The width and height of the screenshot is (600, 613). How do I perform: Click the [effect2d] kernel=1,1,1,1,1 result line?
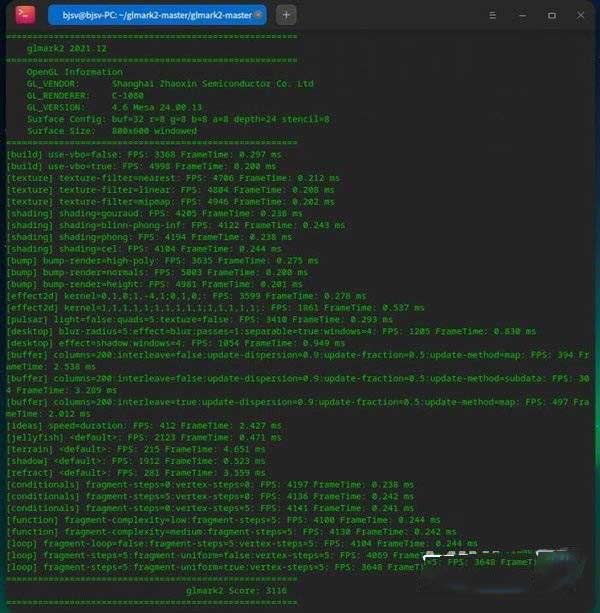pyautogui.click(x=215, y=308)
